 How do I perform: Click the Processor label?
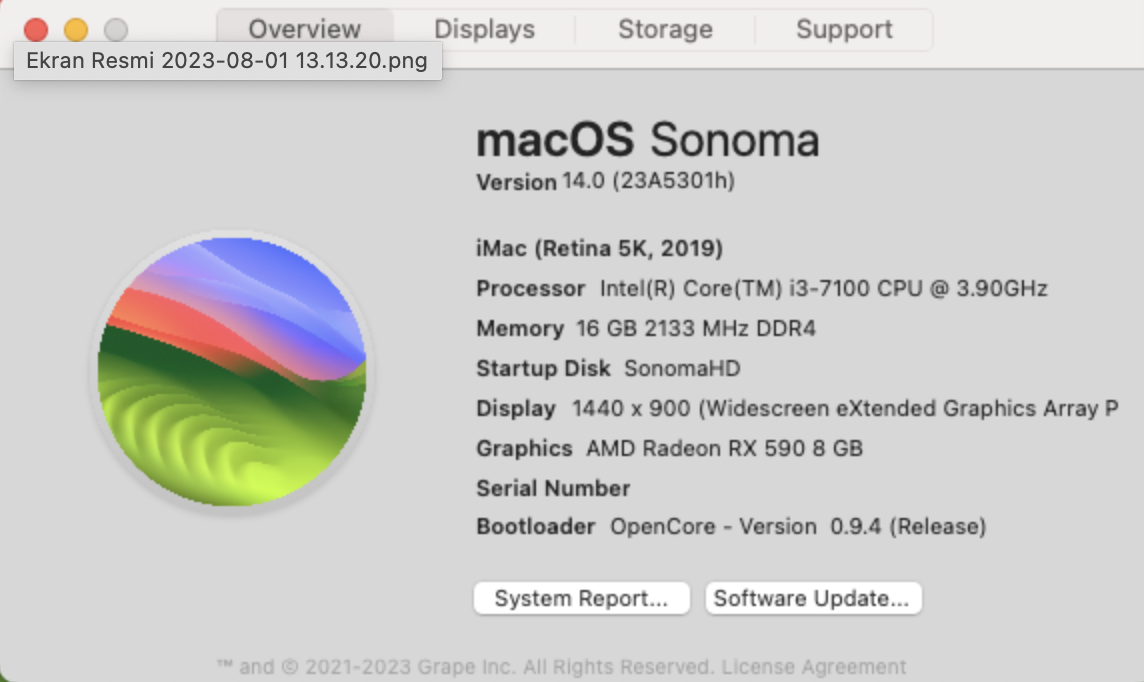pos(530,289)
